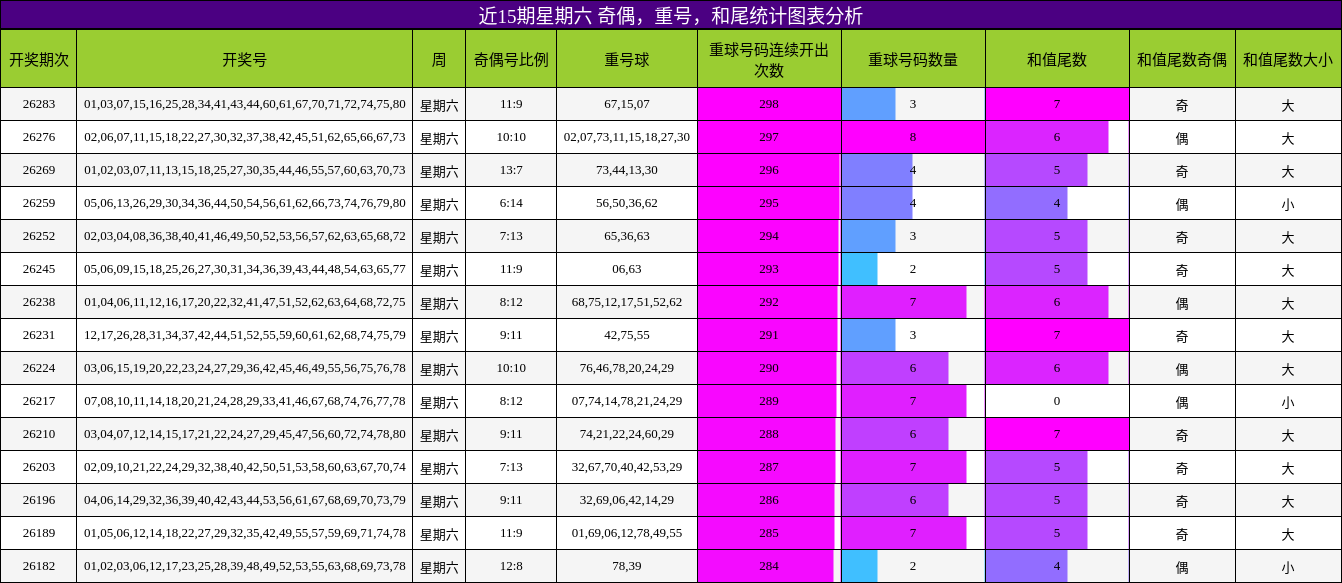
Task: Click repeat balls 06,63
Action: click(627, 269)
